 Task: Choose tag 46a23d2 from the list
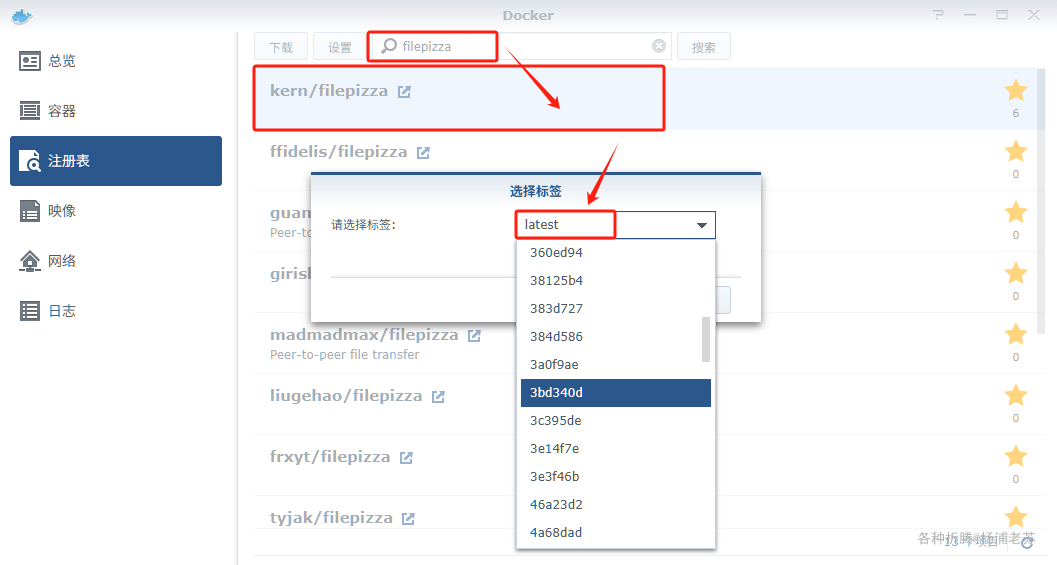[x=615, y=504]
